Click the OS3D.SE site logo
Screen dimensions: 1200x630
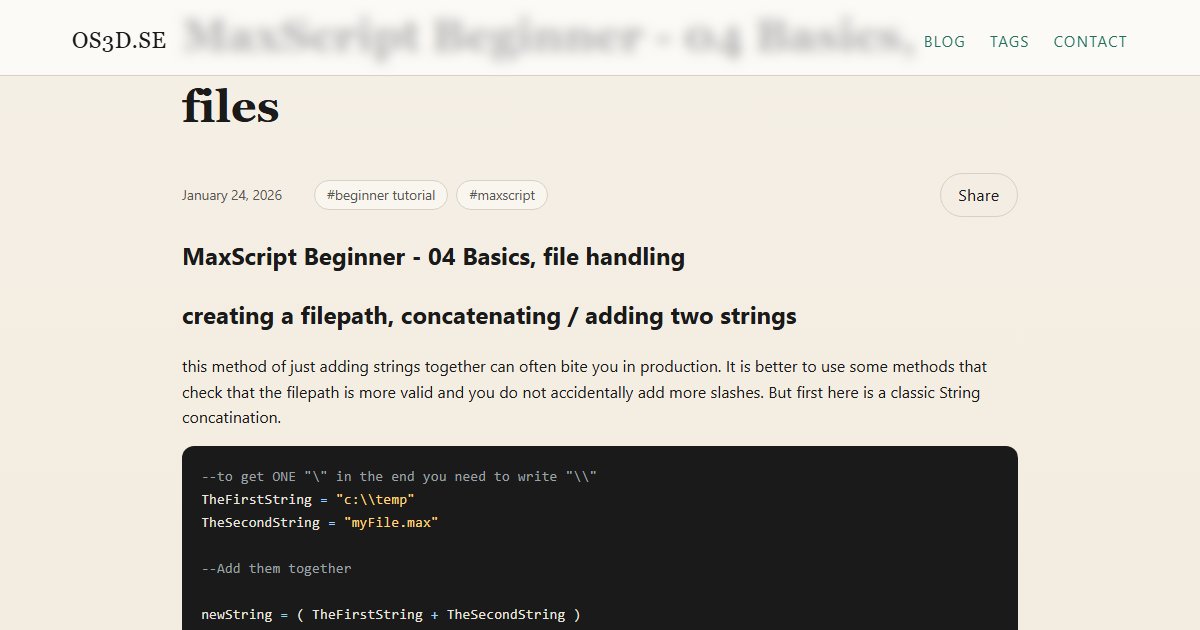click(x=119, y=41)
